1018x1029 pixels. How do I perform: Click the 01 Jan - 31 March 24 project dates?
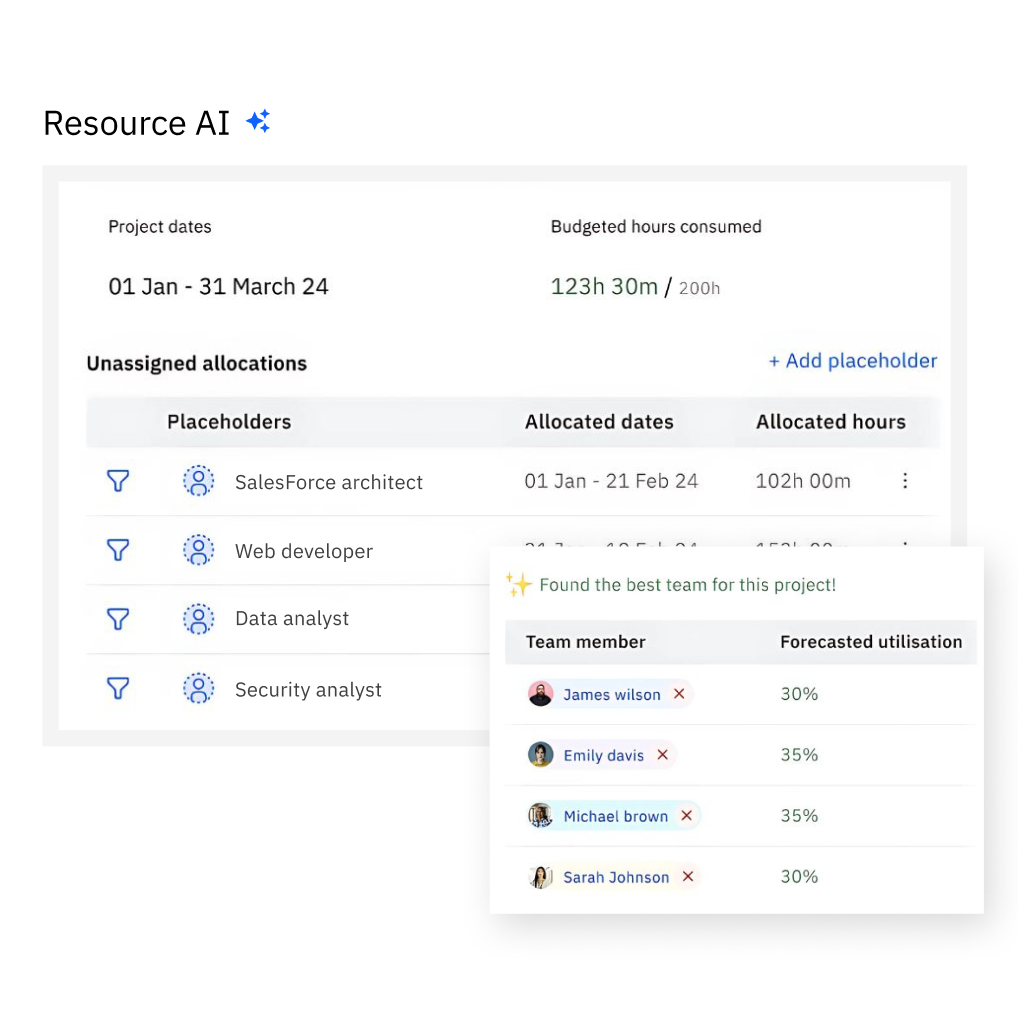(219, 287)
